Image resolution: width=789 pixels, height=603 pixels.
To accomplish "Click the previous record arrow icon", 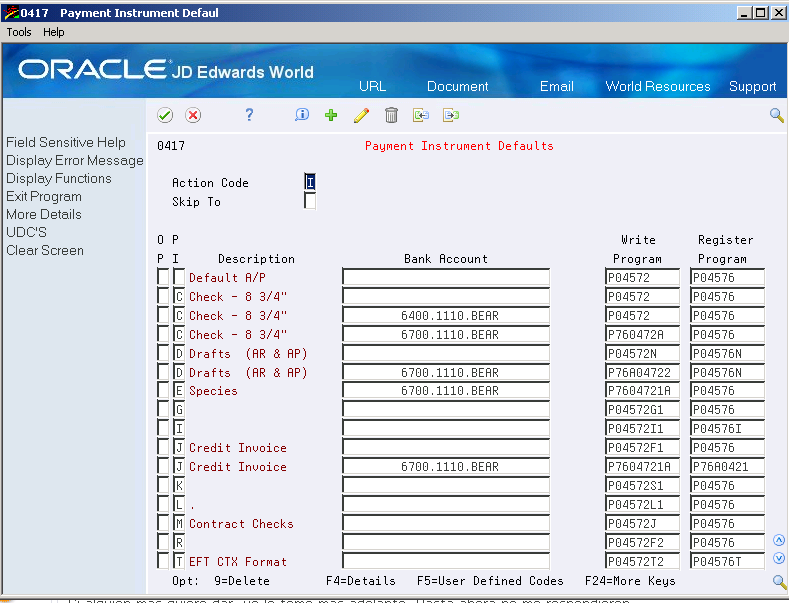I will pyautogui.click(x=421, y=115).
